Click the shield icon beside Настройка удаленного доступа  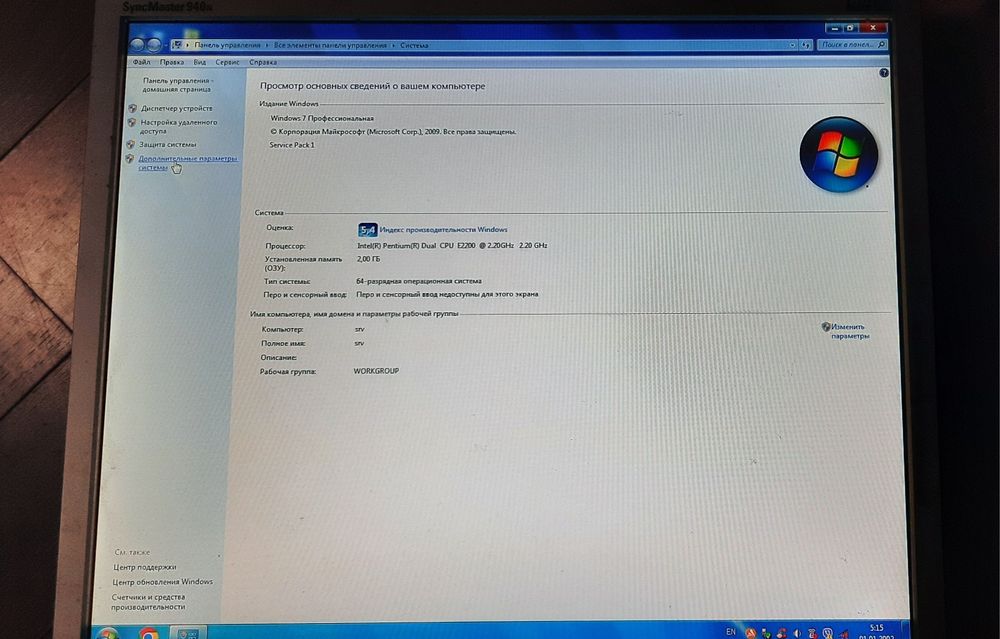click(x=132, y=122)
